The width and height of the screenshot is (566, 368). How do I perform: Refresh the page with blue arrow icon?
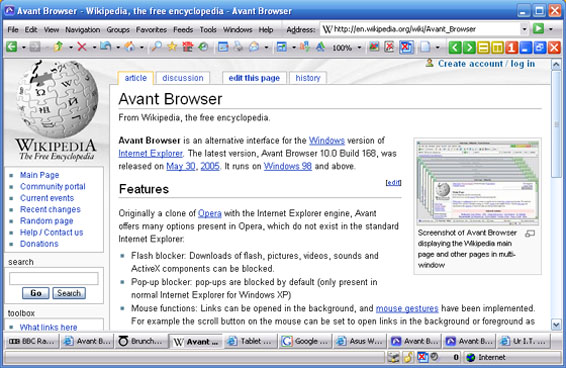pos(106,47)
